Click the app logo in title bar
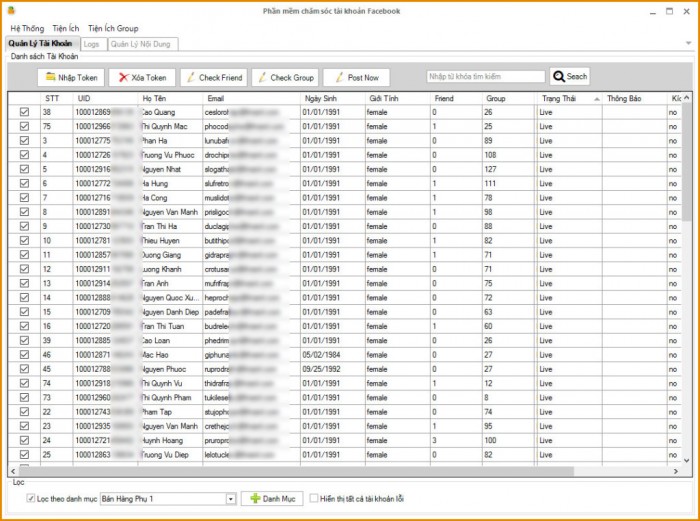 [x=11, y=10]
